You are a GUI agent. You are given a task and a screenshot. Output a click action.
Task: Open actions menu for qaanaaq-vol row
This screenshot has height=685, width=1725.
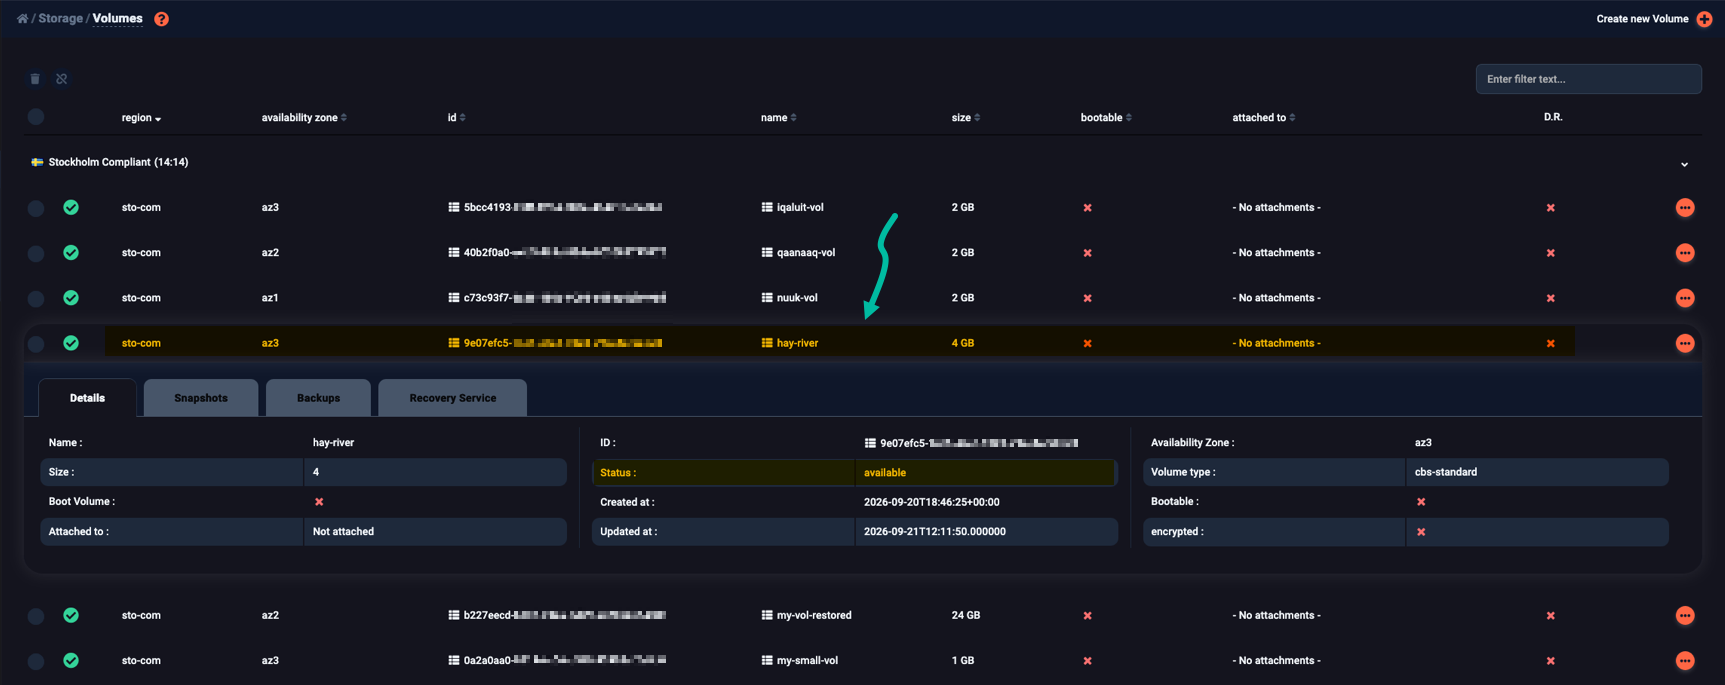1685,253
